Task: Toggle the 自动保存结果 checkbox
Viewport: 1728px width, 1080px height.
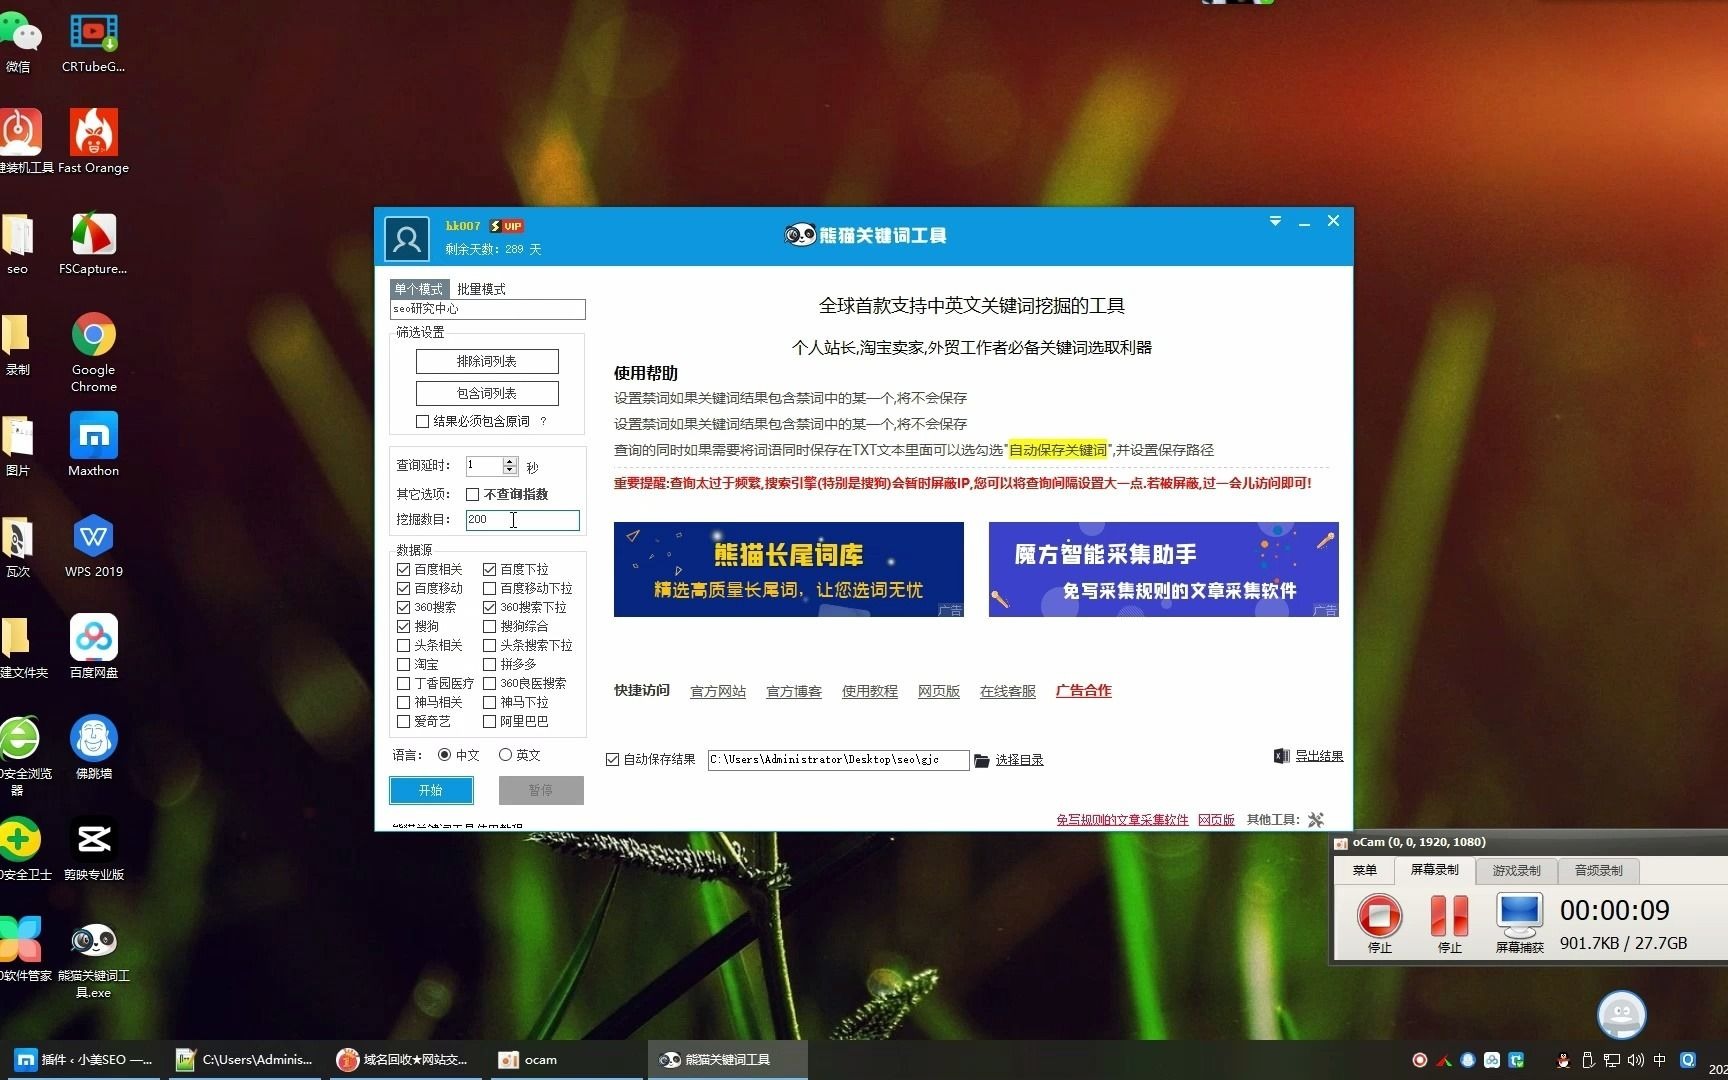Action: tap(613, 760)
